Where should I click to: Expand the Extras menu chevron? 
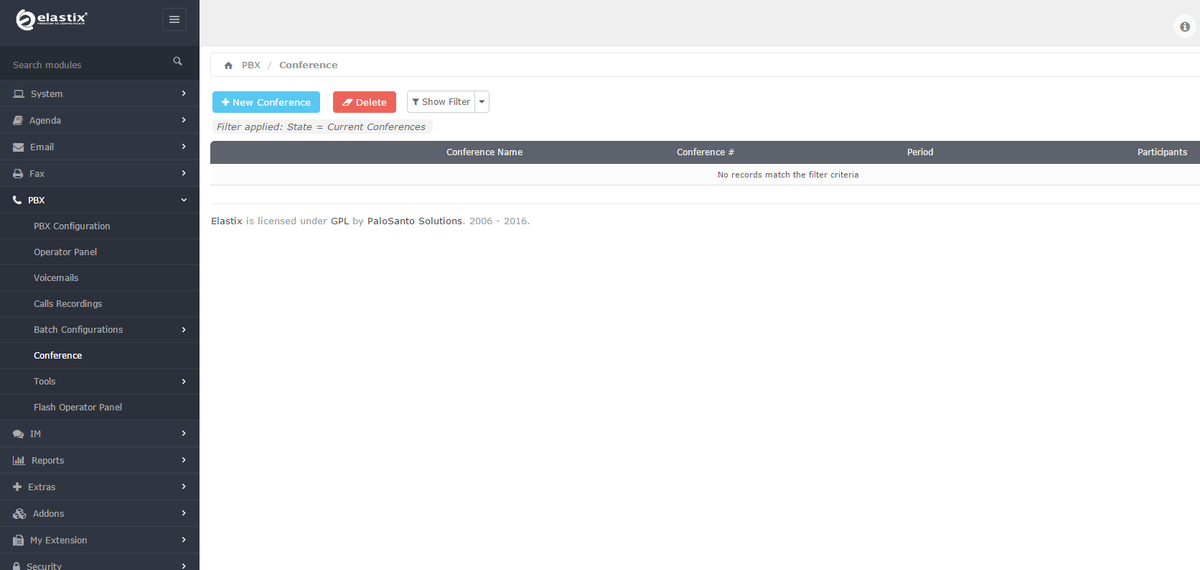(184, 486)
